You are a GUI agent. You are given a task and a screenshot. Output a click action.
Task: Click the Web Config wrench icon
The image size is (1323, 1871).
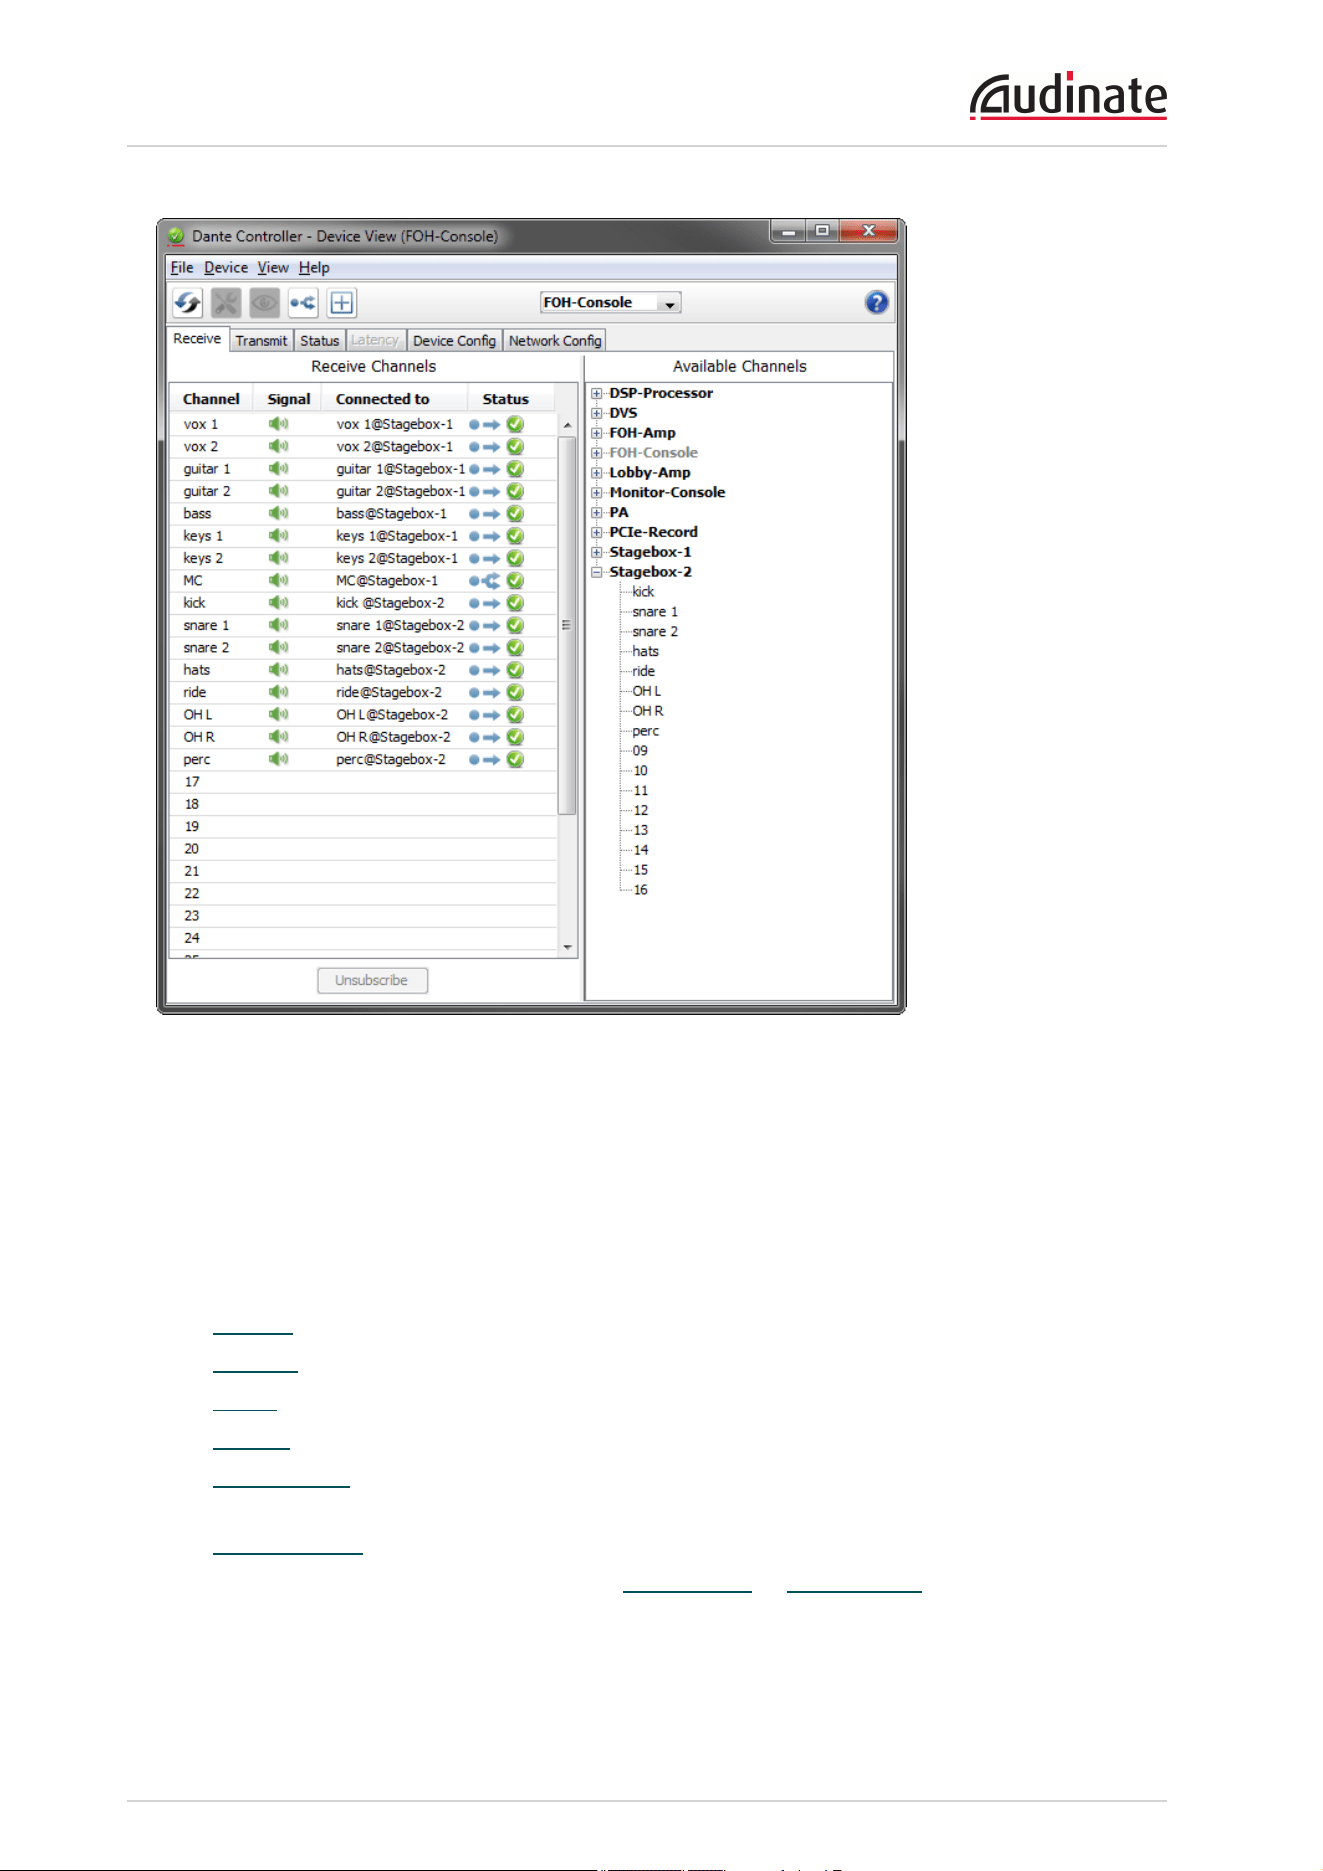tap(226, 302)
